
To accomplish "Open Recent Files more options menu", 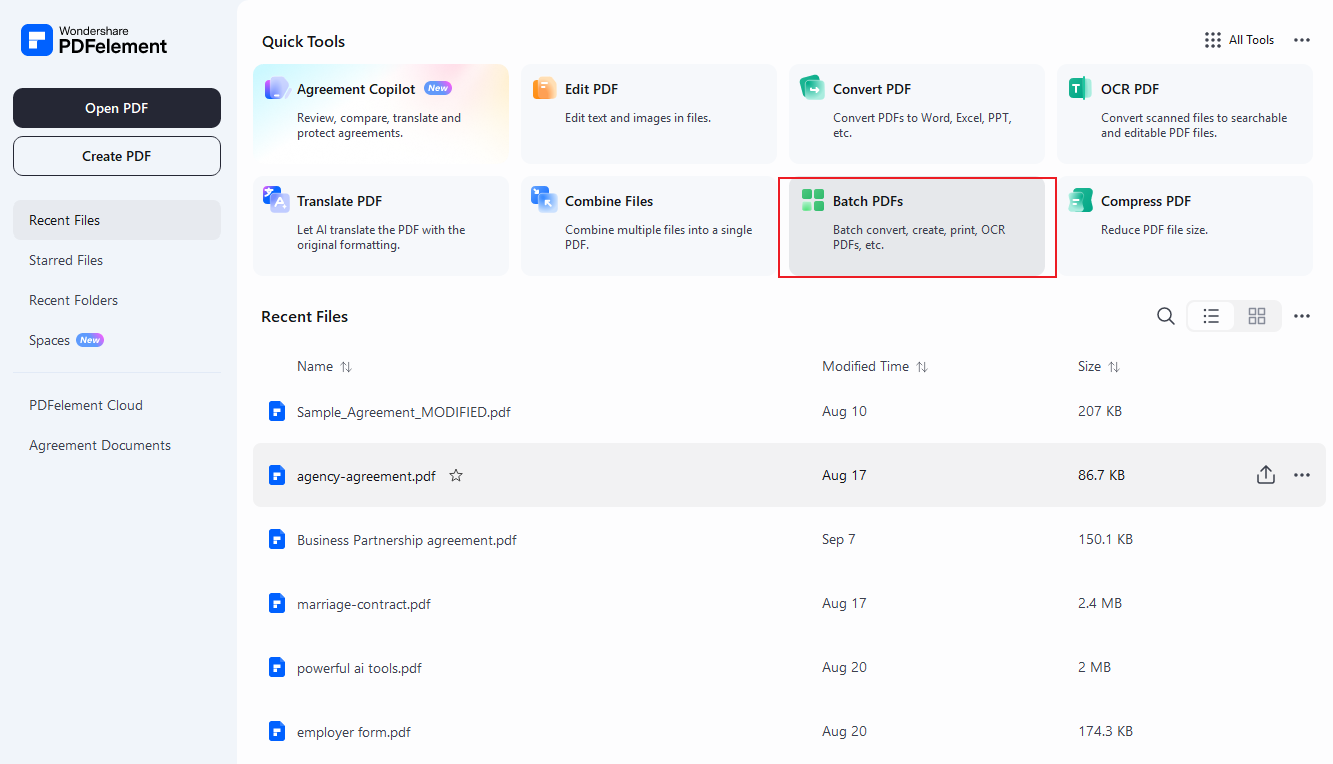I will (1302, 316).
